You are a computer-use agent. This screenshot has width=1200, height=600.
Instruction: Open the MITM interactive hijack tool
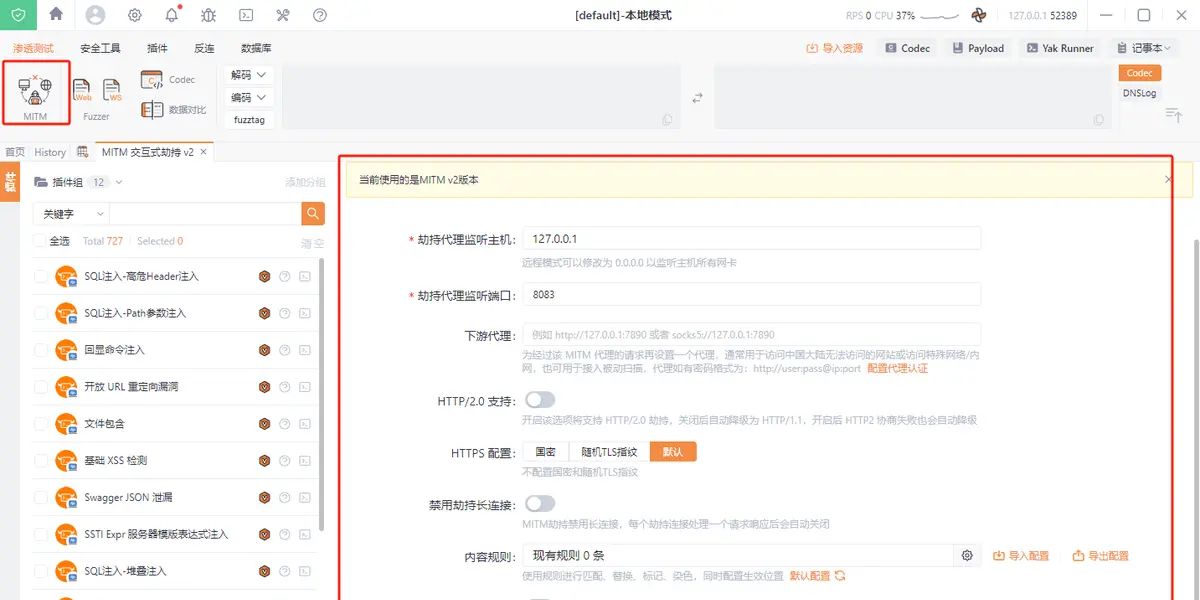click(36, 92)
